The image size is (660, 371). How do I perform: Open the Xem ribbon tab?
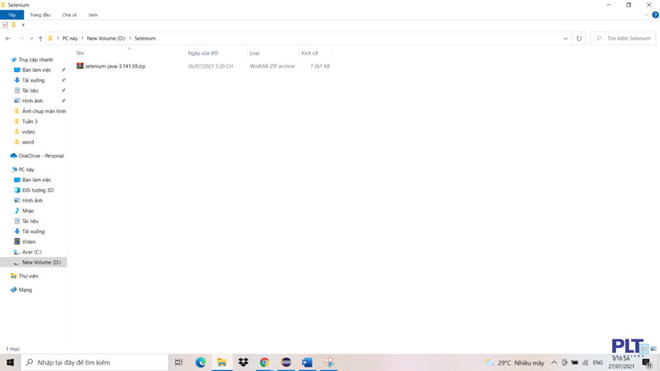click(93, 15)
